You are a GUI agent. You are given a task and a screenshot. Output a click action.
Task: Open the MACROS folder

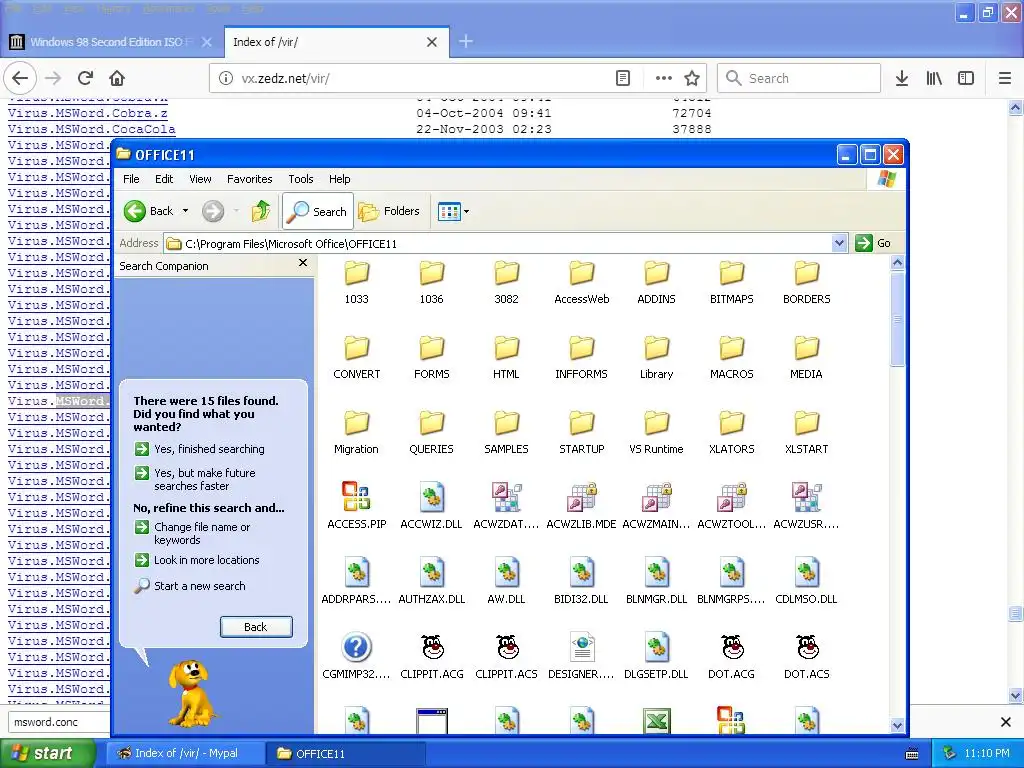click(x=731, y=347)
